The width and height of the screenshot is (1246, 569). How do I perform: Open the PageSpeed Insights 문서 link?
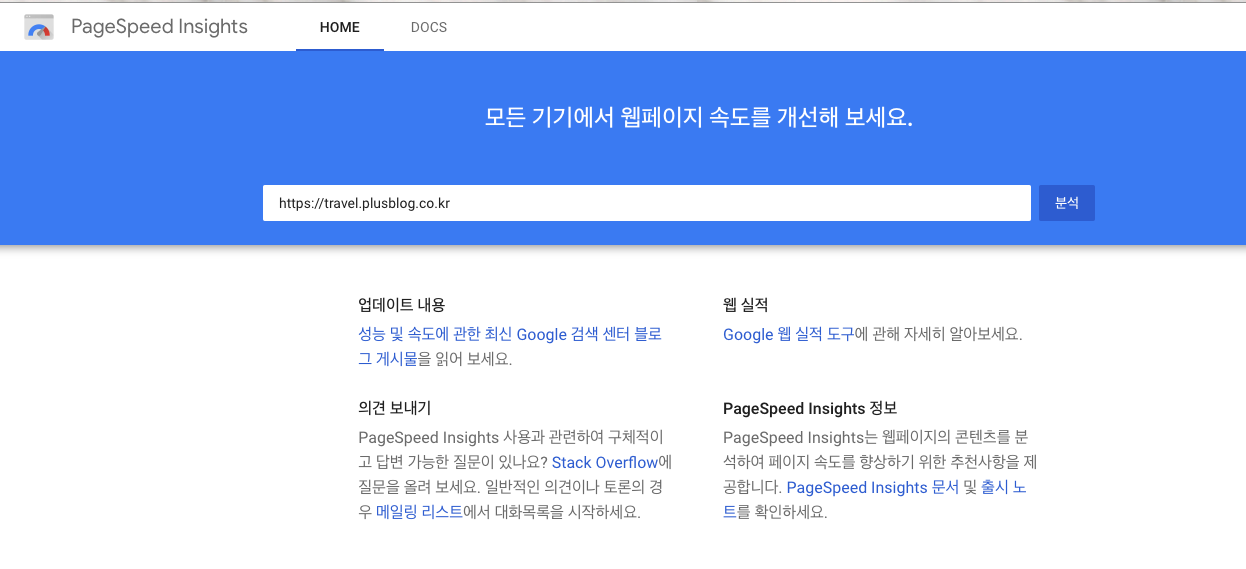pos(873,487)
